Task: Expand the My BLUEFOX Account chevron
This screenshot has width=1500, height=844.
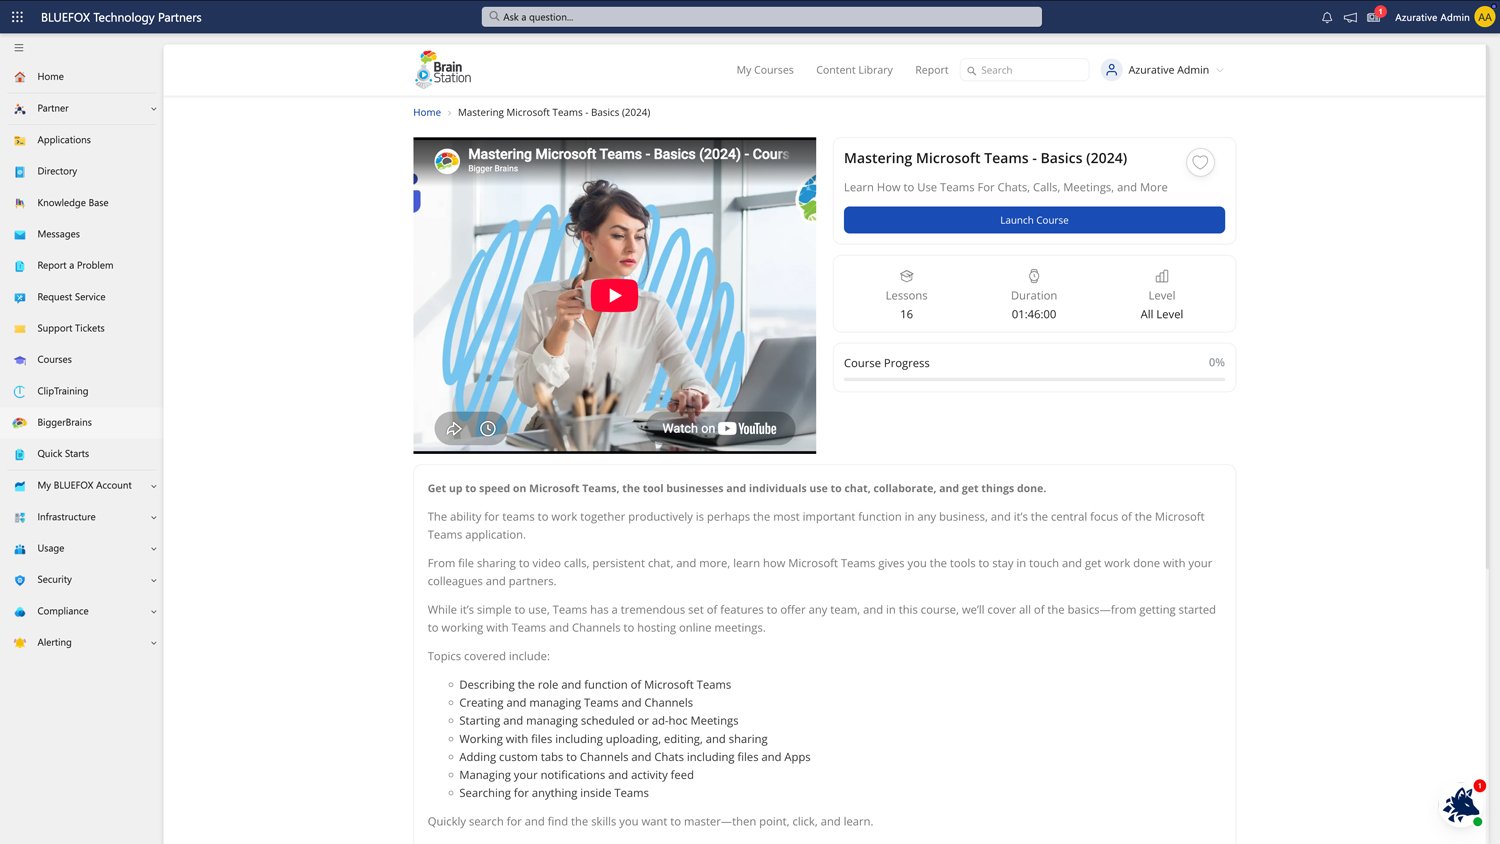Action: pyautogui.click(x=154, y=486)
